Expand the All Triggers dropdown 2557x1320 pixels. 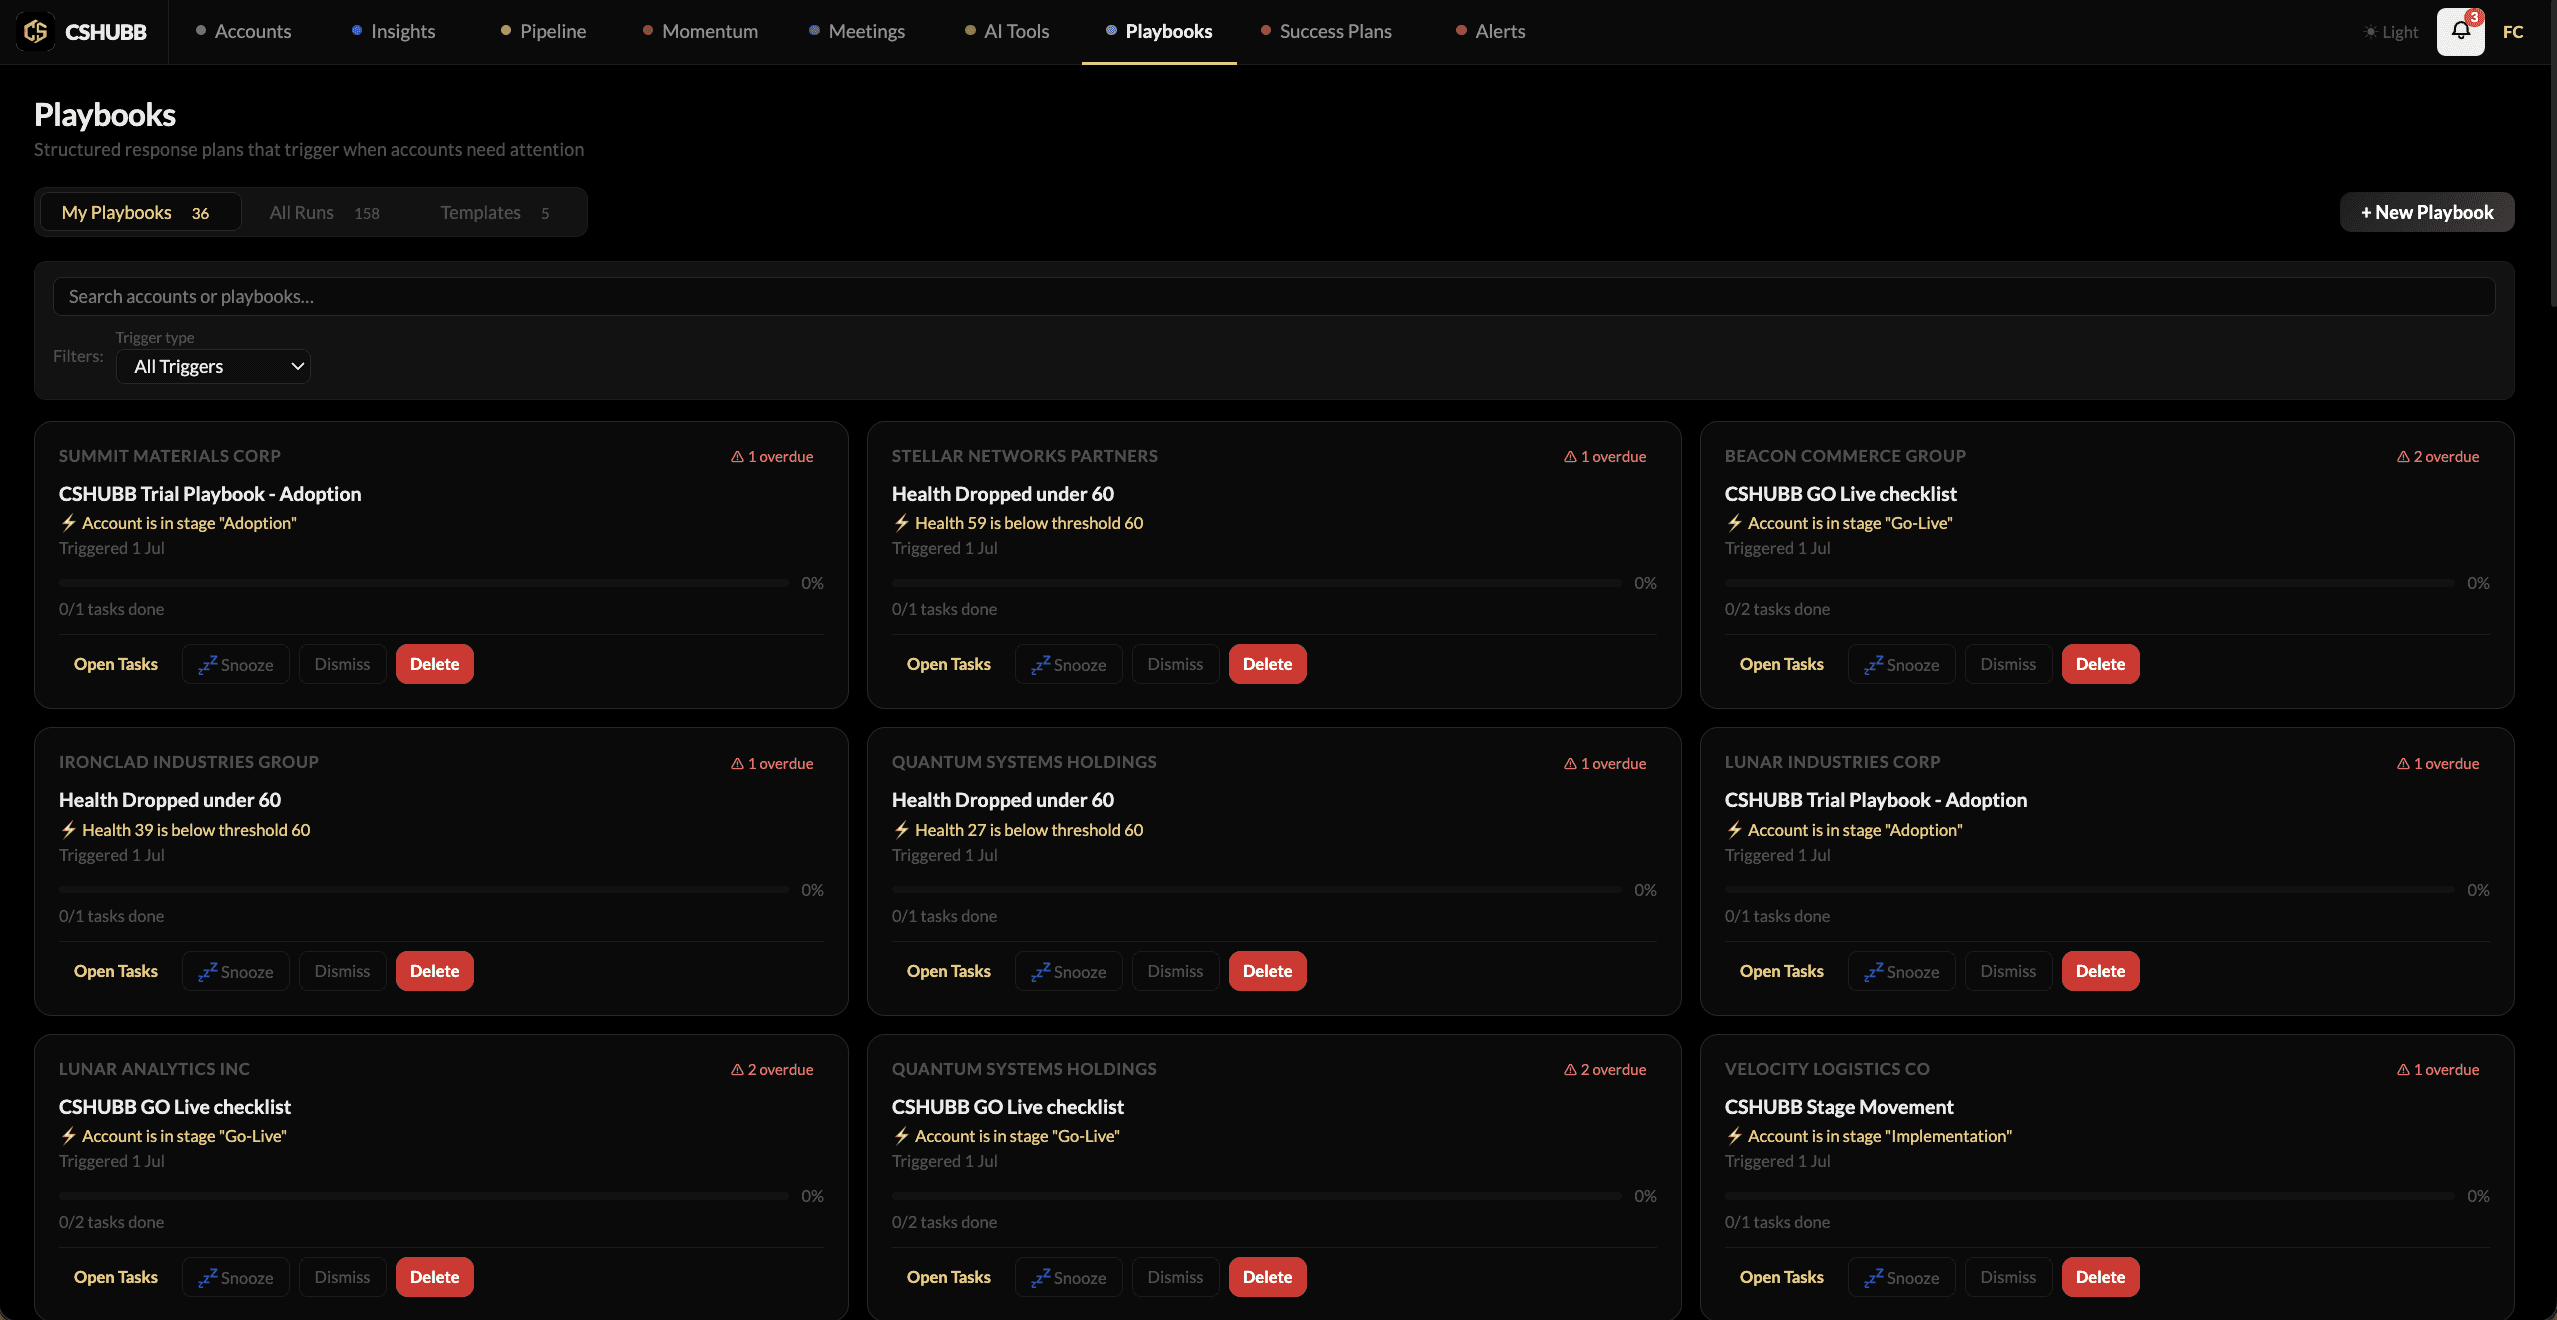tap(213, 367)
